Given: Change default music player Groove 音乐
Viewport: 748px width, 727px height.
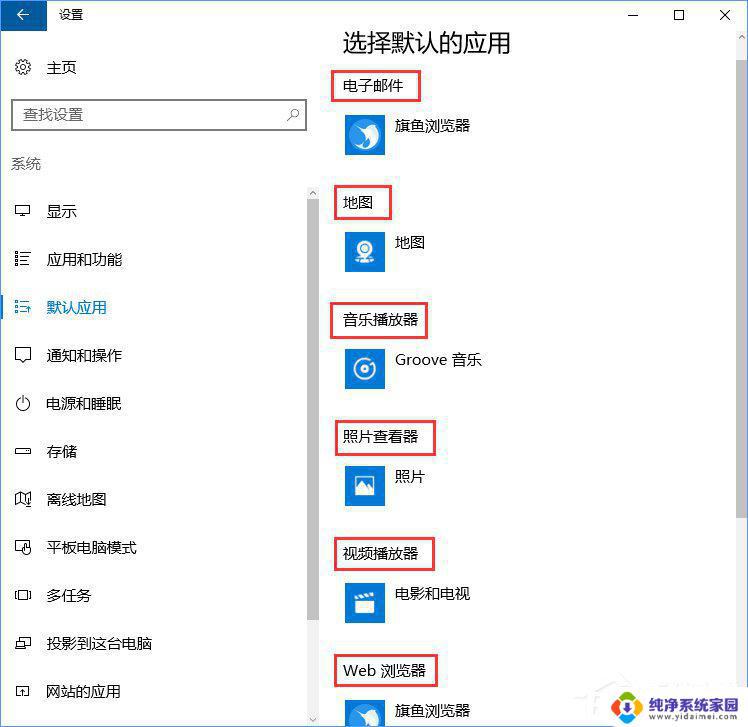Looking at the screenshot, I should (x=438, y=360).
